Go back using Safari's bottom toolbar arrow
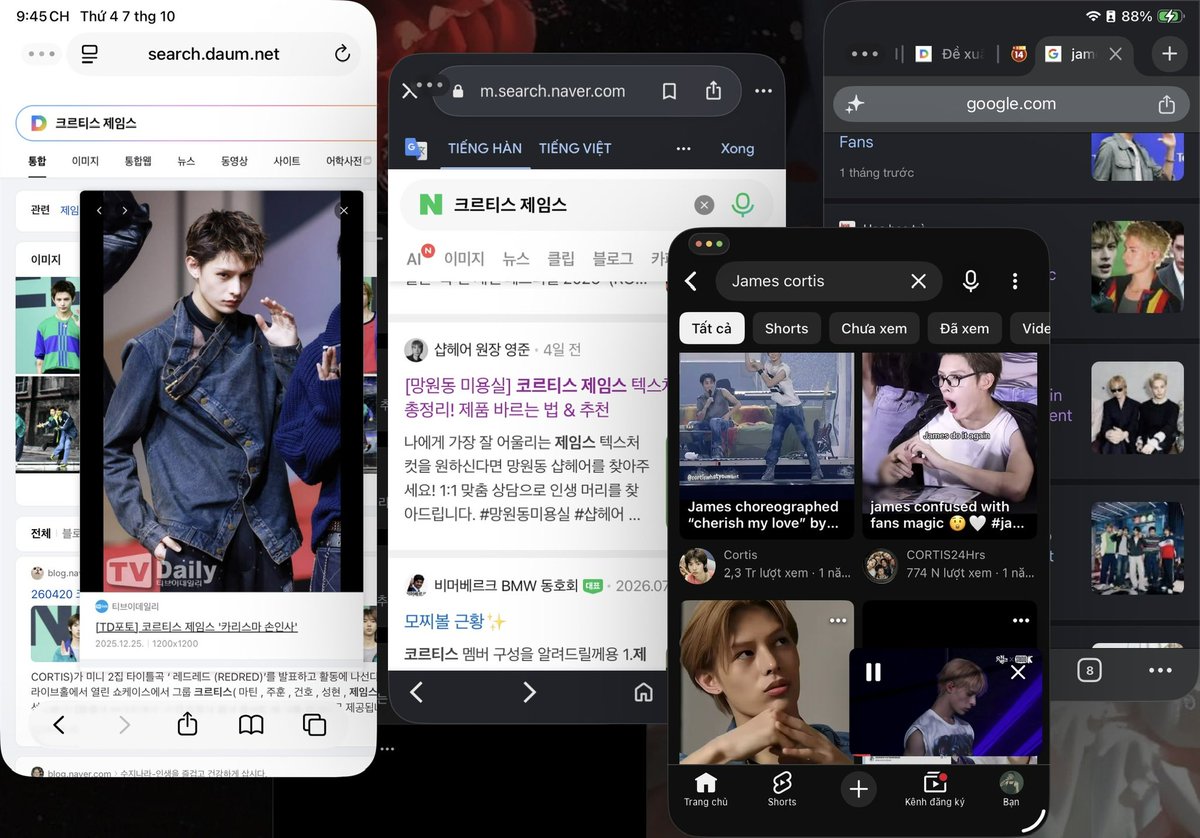1200x838 pixels. click(x=58, y=725)
